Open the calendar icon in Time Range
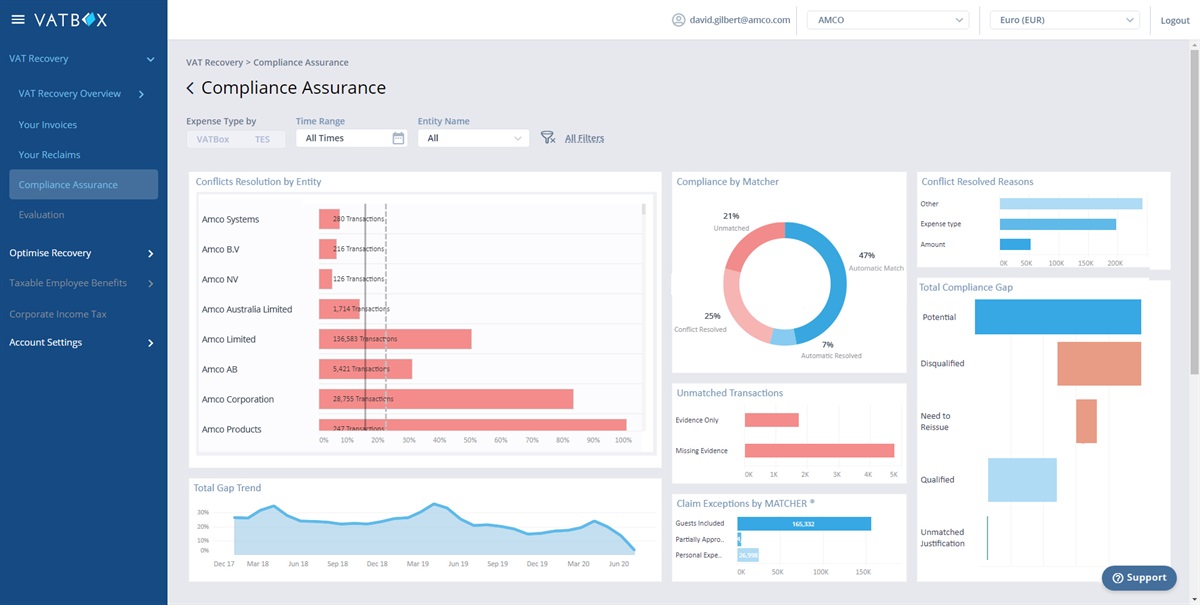 pos(398,138)
